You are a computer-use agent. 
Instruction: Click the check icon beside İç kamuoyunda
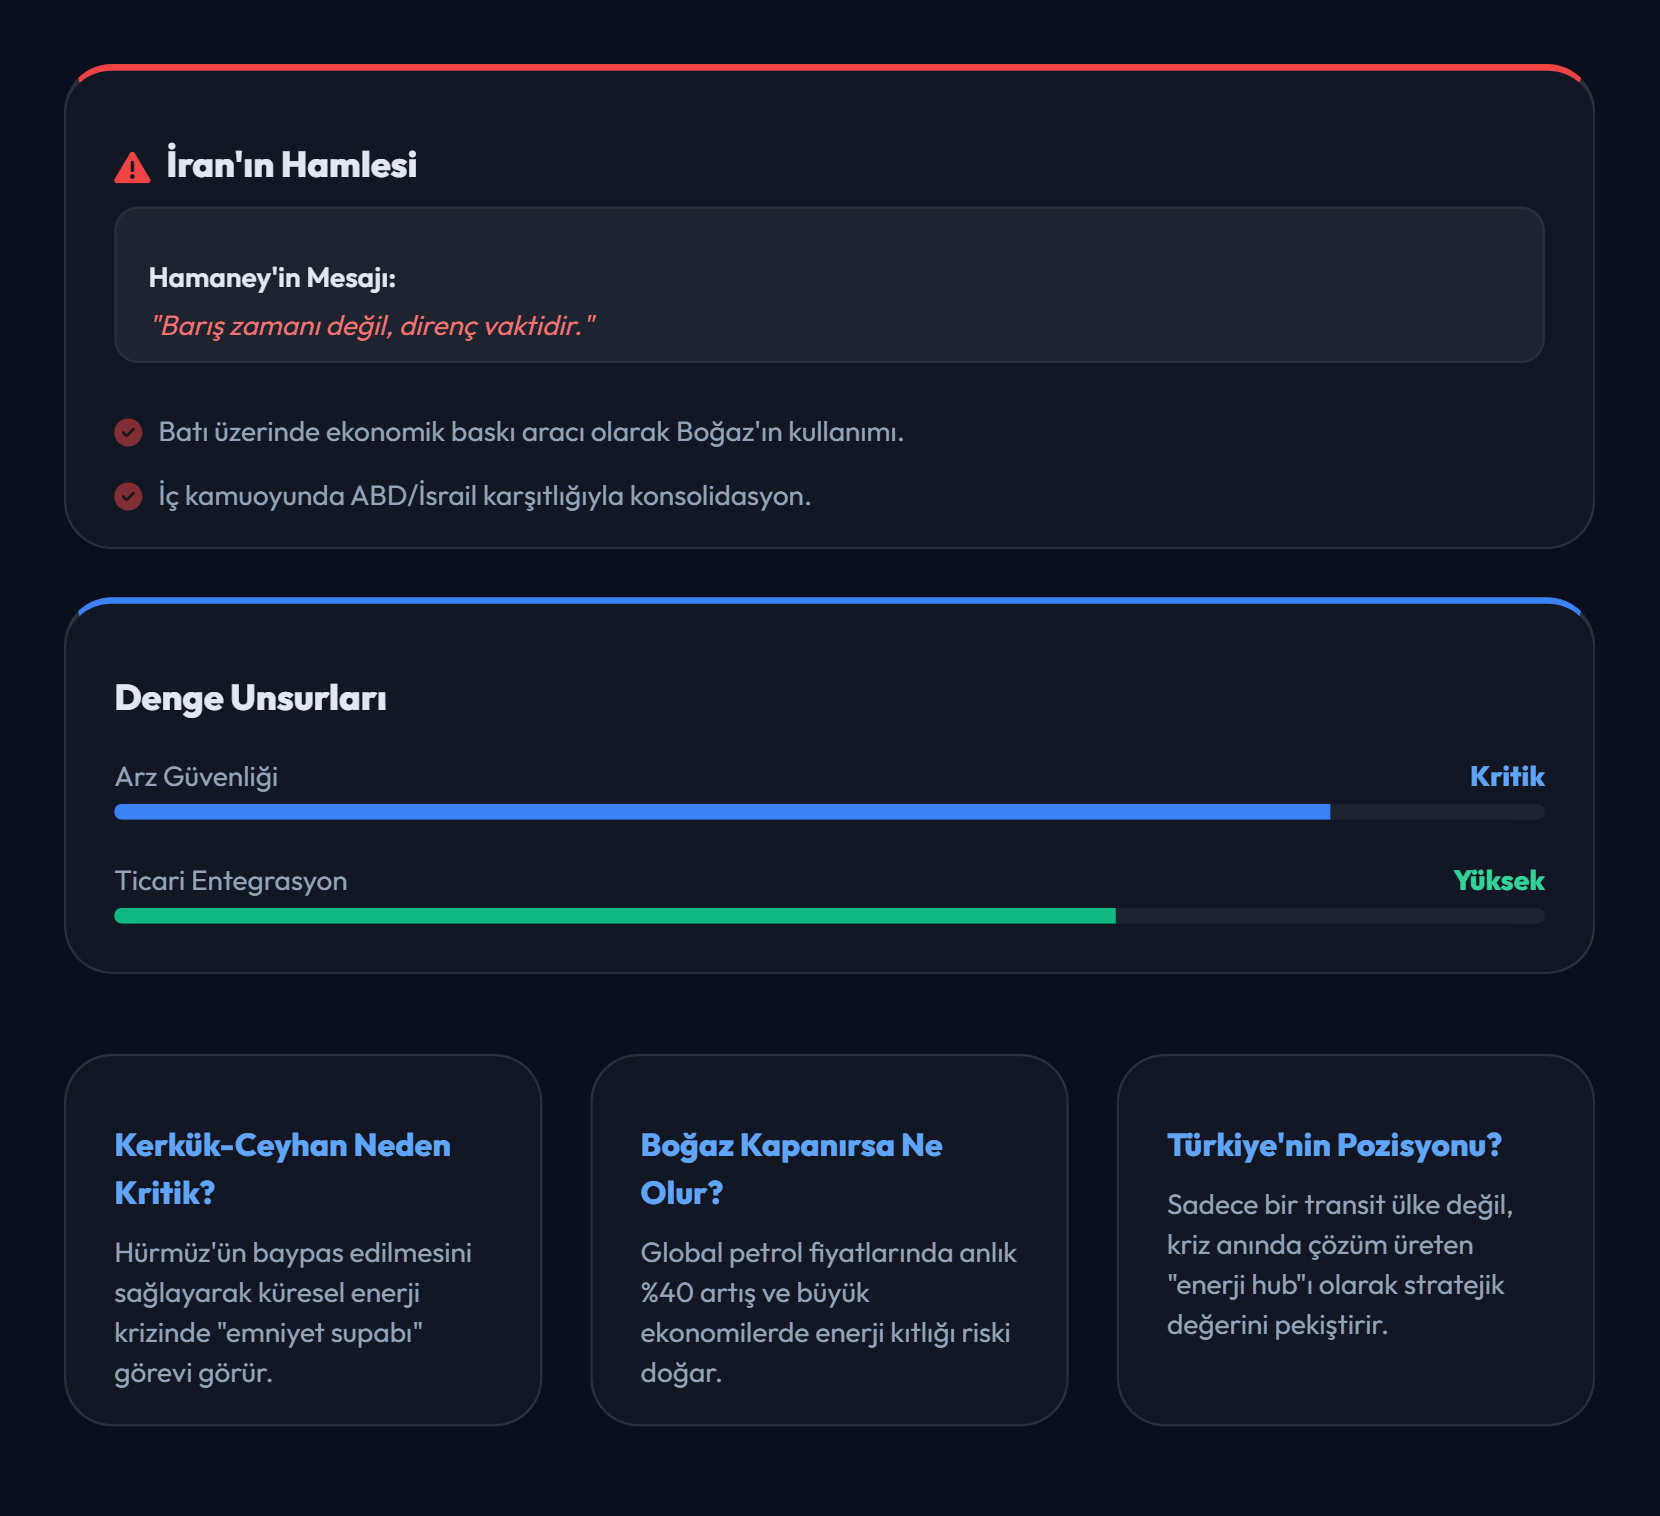click(x=128, y=496)
